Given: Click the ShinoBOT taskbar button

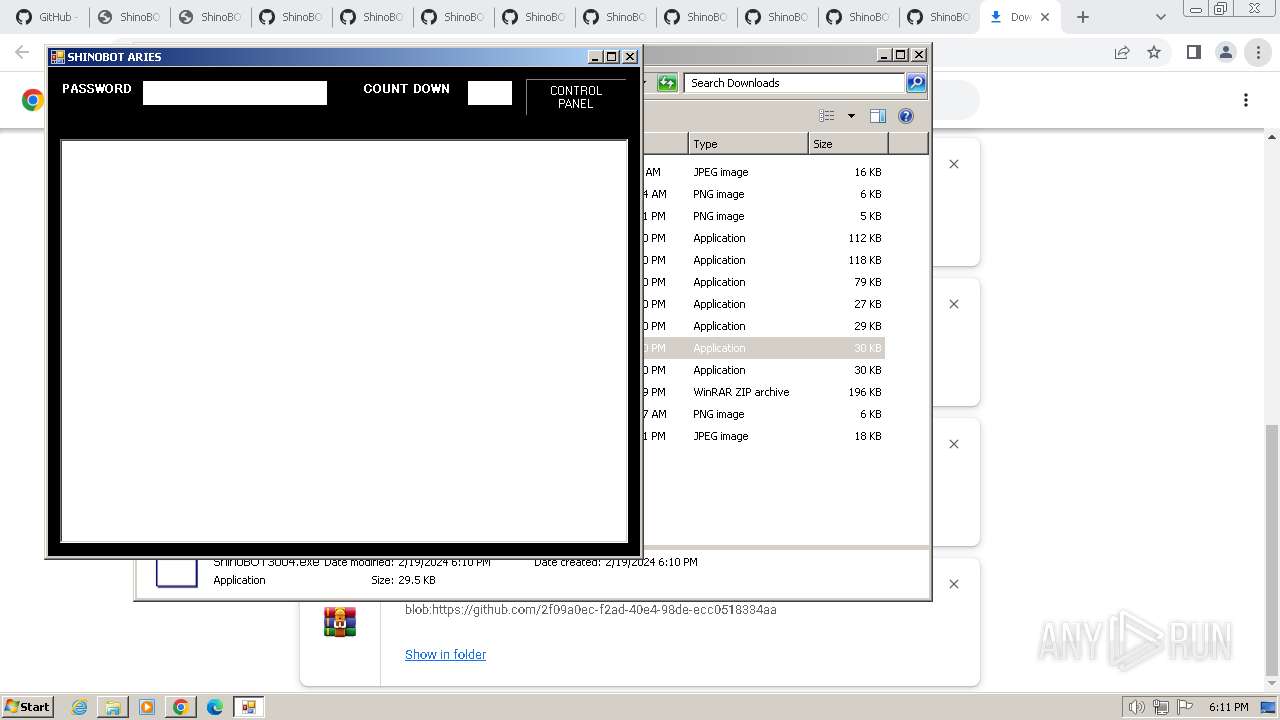Looking at the screenshot, I should pos(248,707).
